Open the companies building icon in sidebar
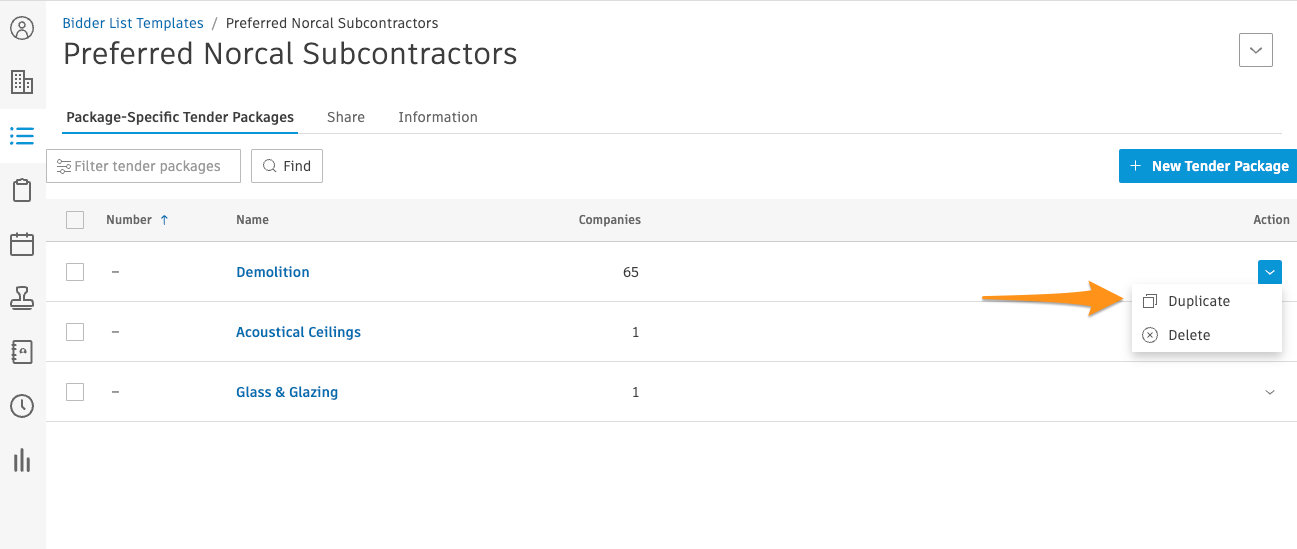The height and width of the screenshot is (549, 1297). (x=22, y=82)
